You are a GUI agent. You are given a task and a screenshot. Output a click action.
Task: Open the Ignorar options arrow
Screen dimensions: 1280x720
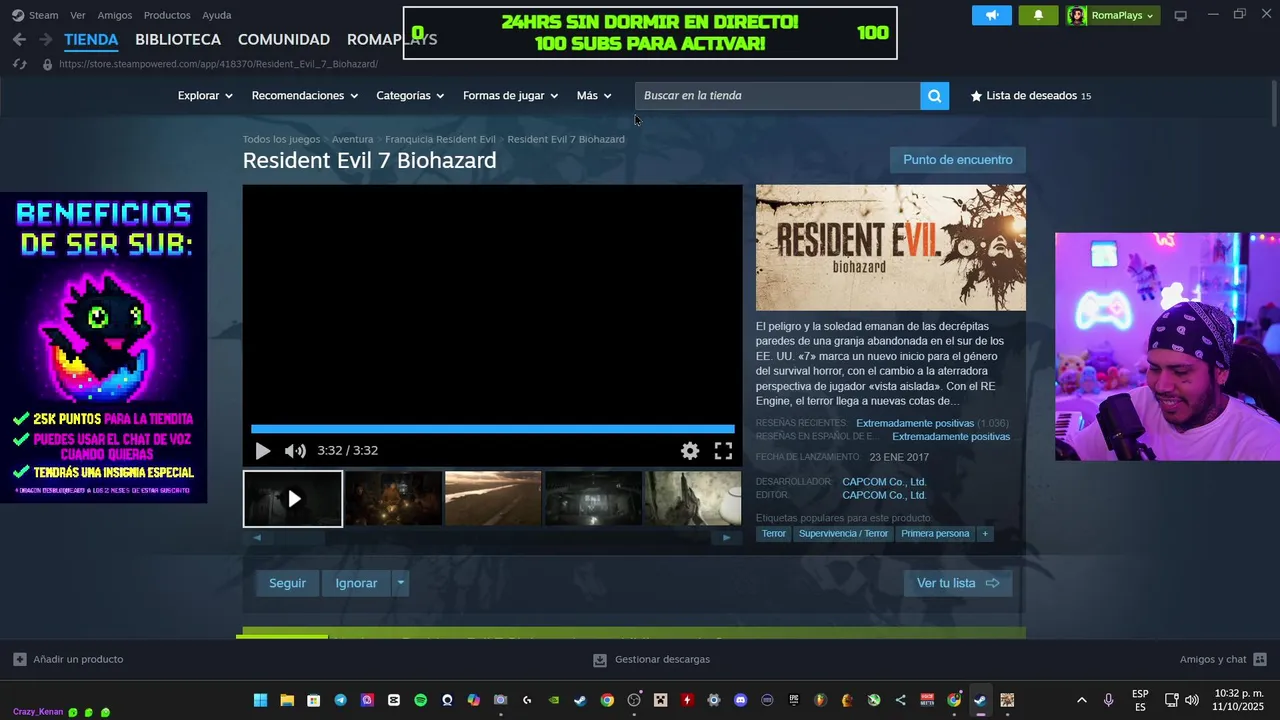pyautogui.click(x=400, y=583)
